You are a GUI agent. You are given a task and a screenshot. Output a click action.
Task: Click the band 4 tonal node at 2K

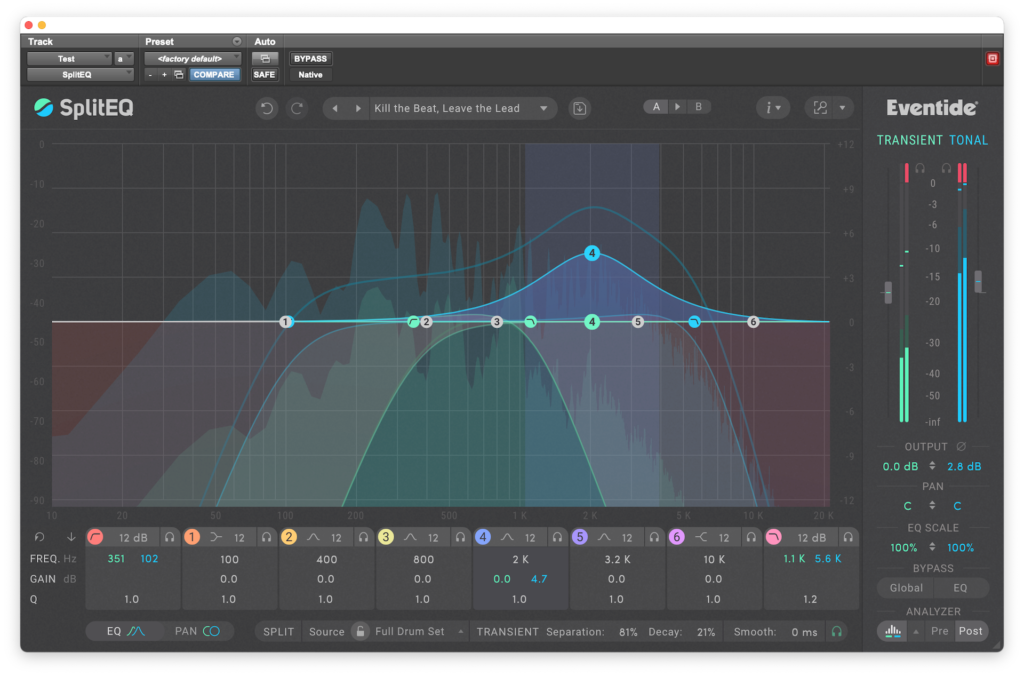592,253
